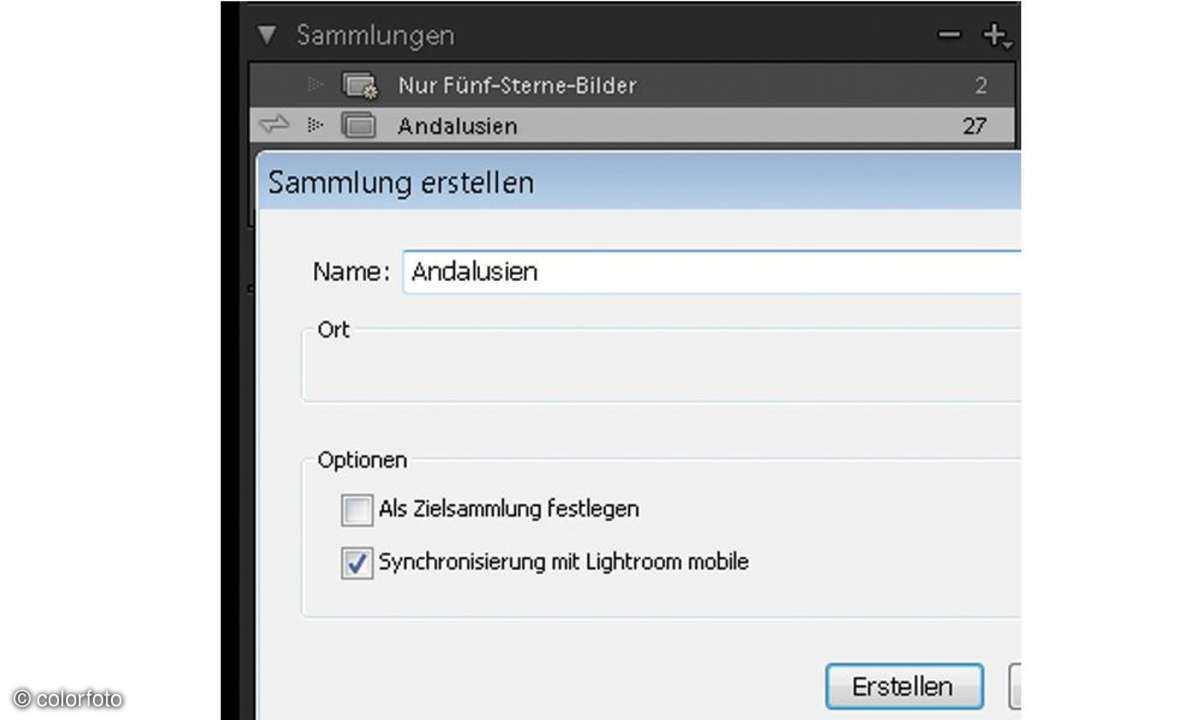Click the collection icon beside Andalusien
Viewport: 1200px width, 720px height.
358,126
